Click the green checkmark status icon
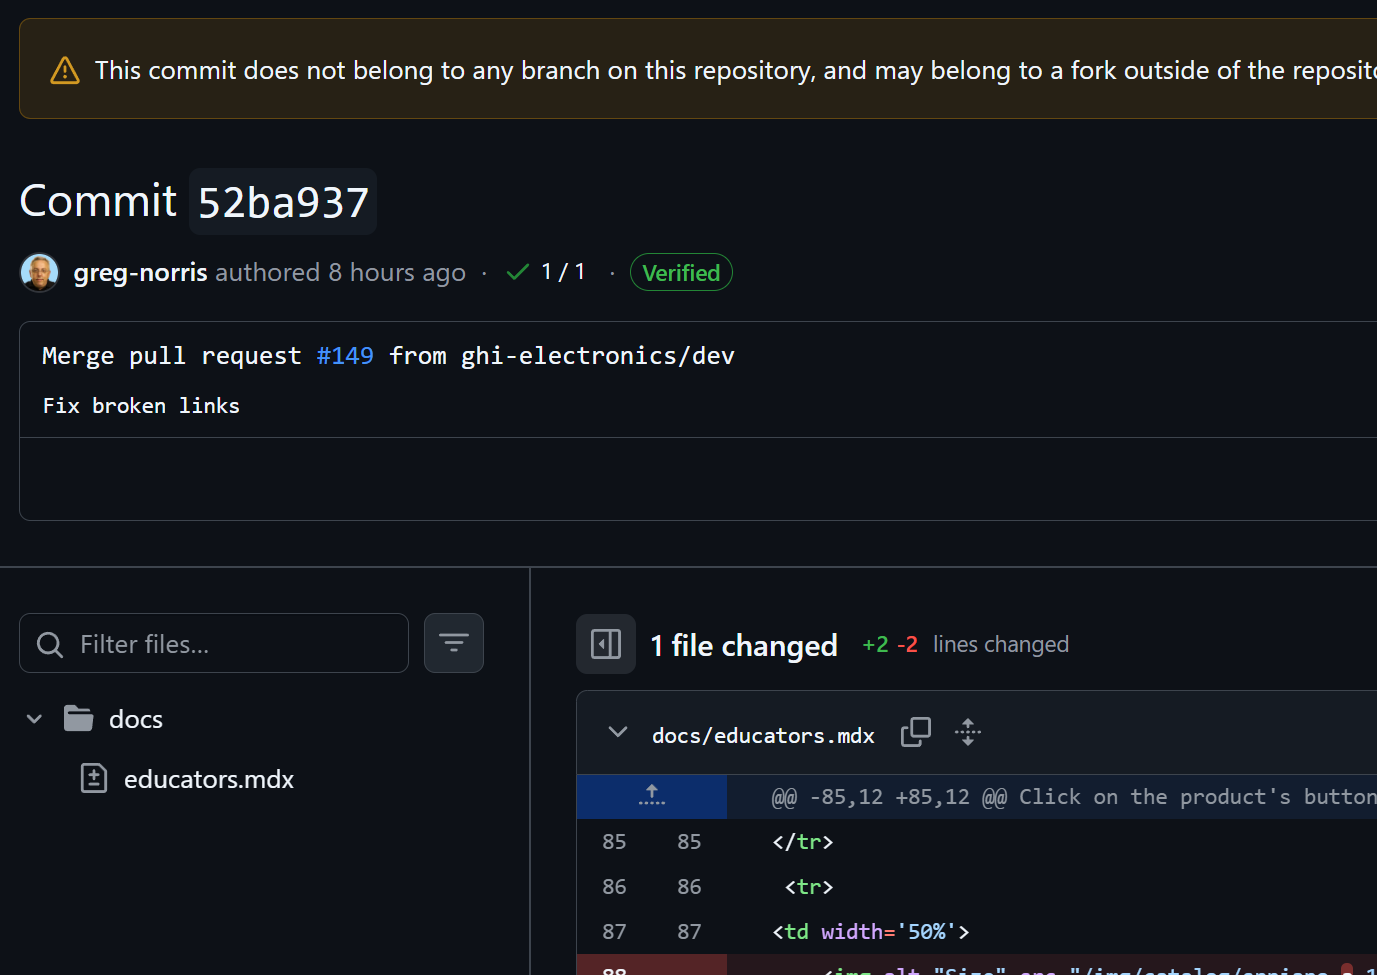Image resolution: width=1377 pixels, height=975 pixels. click(517, 272)
